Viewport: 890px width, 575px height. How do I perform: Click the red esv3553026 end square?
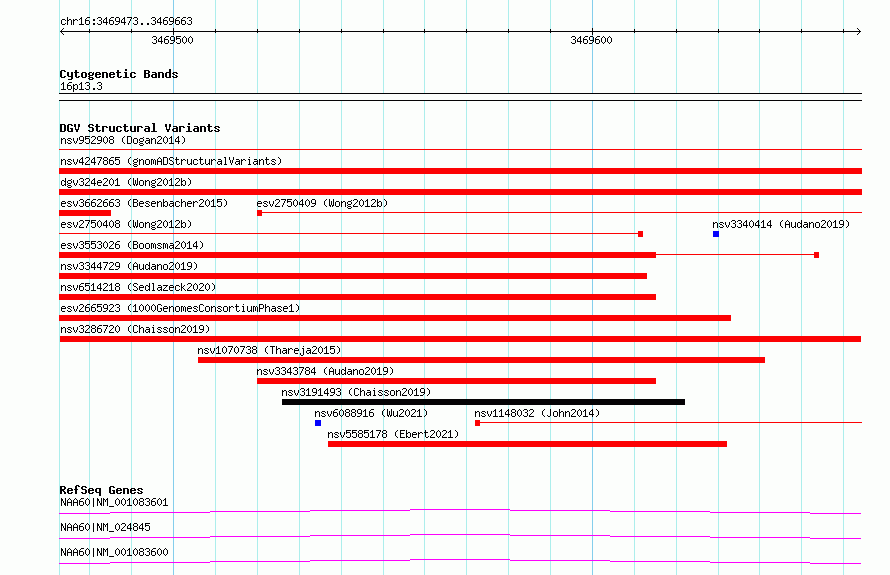[816, 255]
